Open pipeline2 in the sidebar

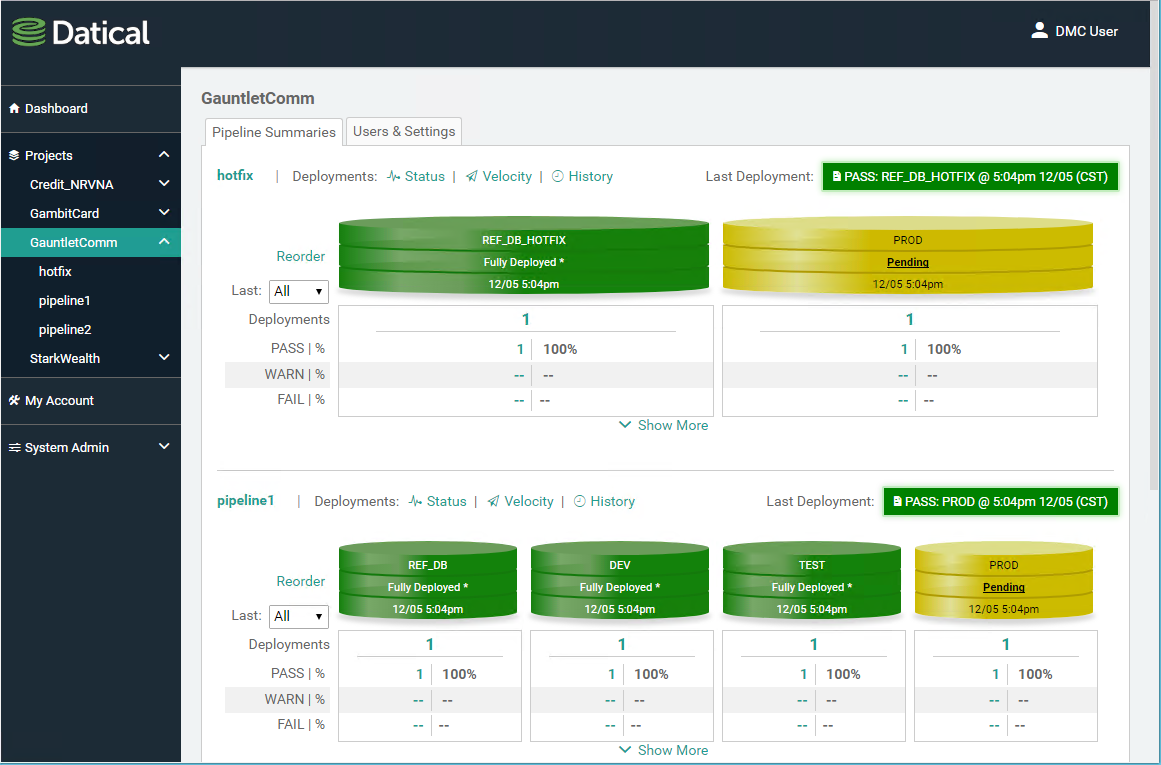point(65,329)
